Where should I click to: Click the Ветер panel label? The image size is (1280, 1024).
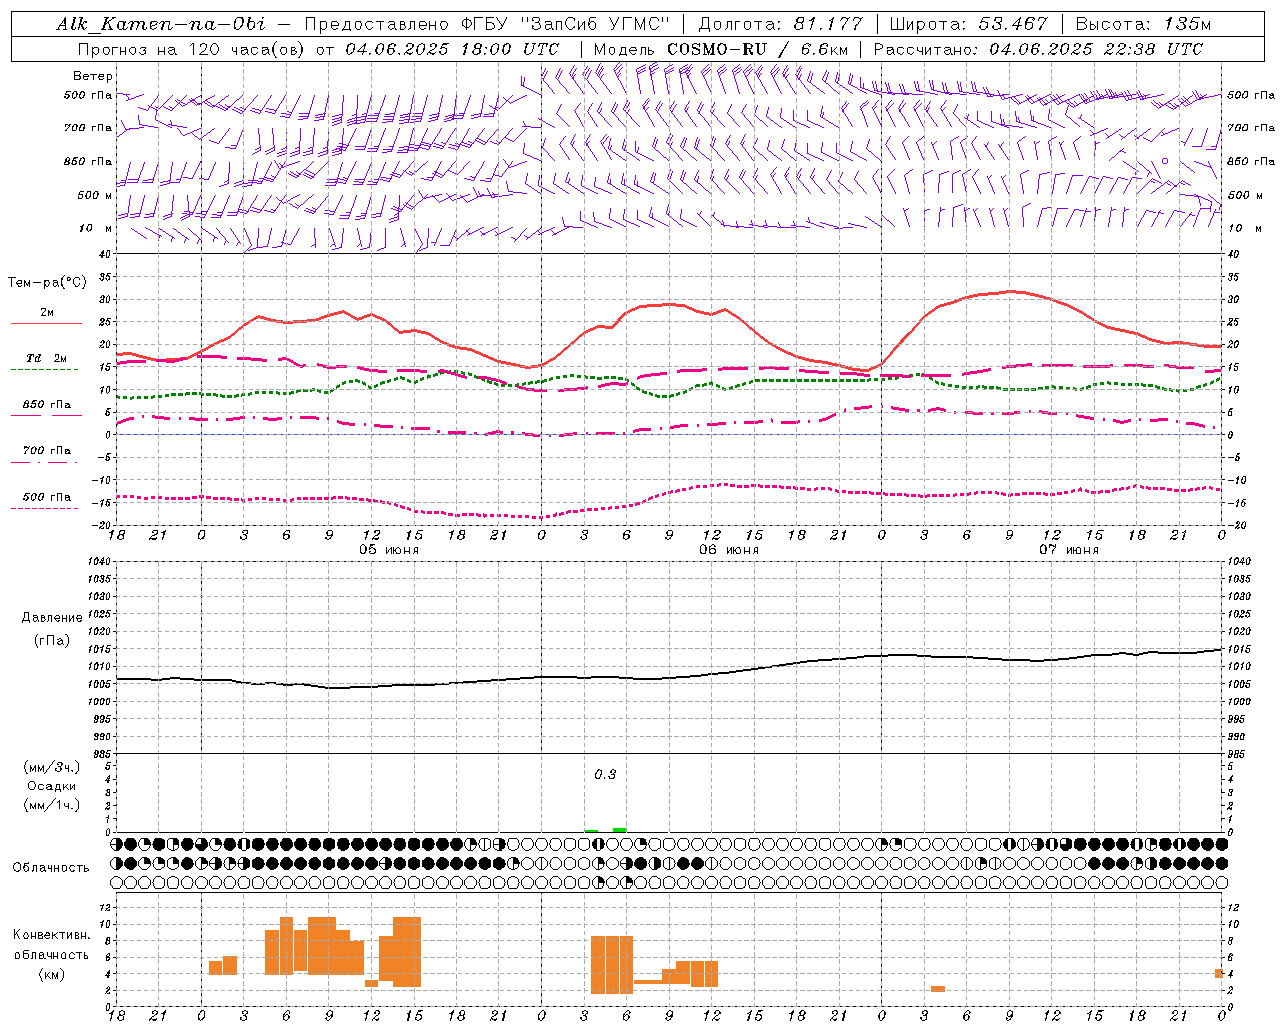coord(93,76)
